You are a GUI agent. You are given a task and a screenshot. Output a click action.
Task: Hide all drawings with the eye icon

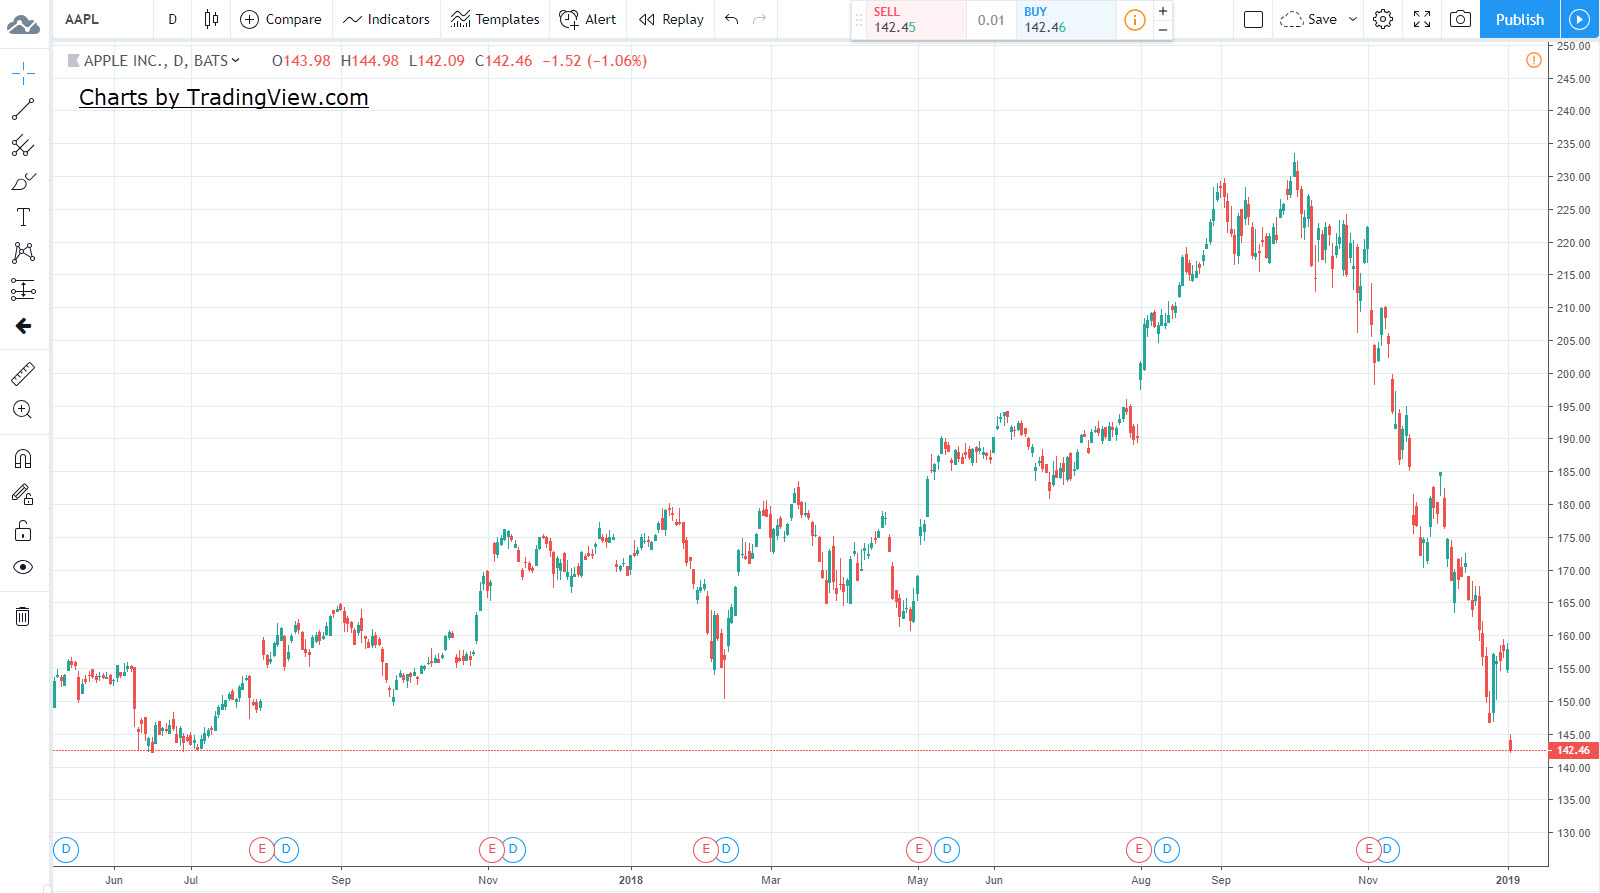23,567
